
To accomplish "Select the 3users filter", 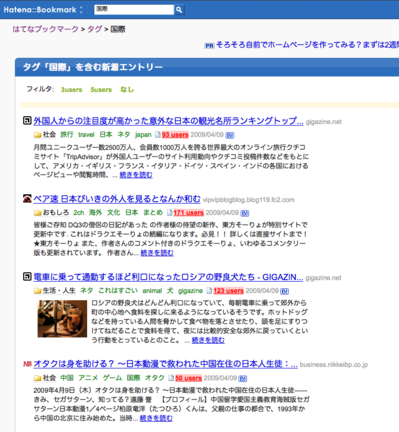I will [71, 90].
